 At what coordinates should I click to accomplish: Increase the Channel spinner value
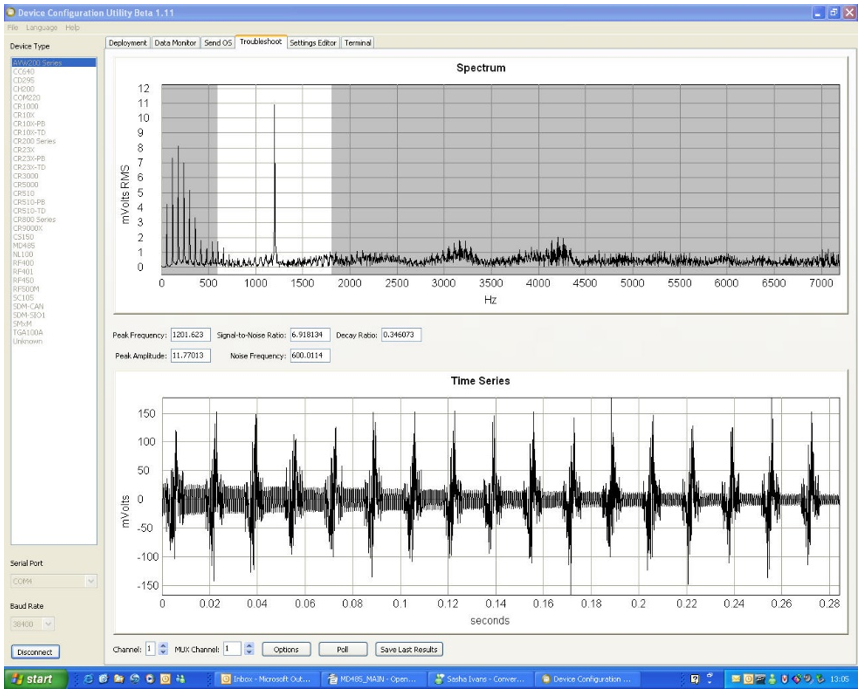click(165, 645)
